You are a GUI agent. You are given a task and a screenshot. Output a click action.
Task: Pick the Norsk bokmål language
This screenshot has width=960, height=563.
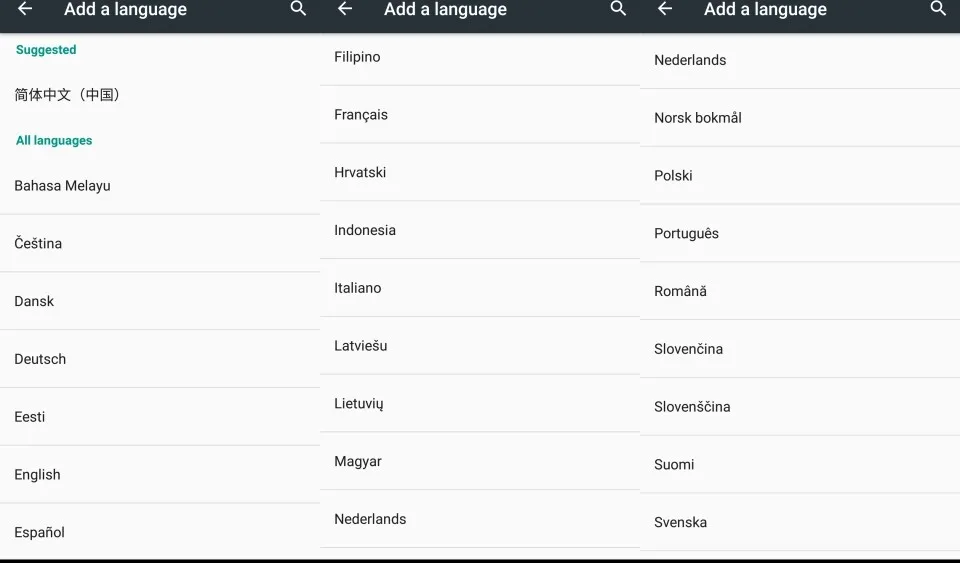(698, 118)
